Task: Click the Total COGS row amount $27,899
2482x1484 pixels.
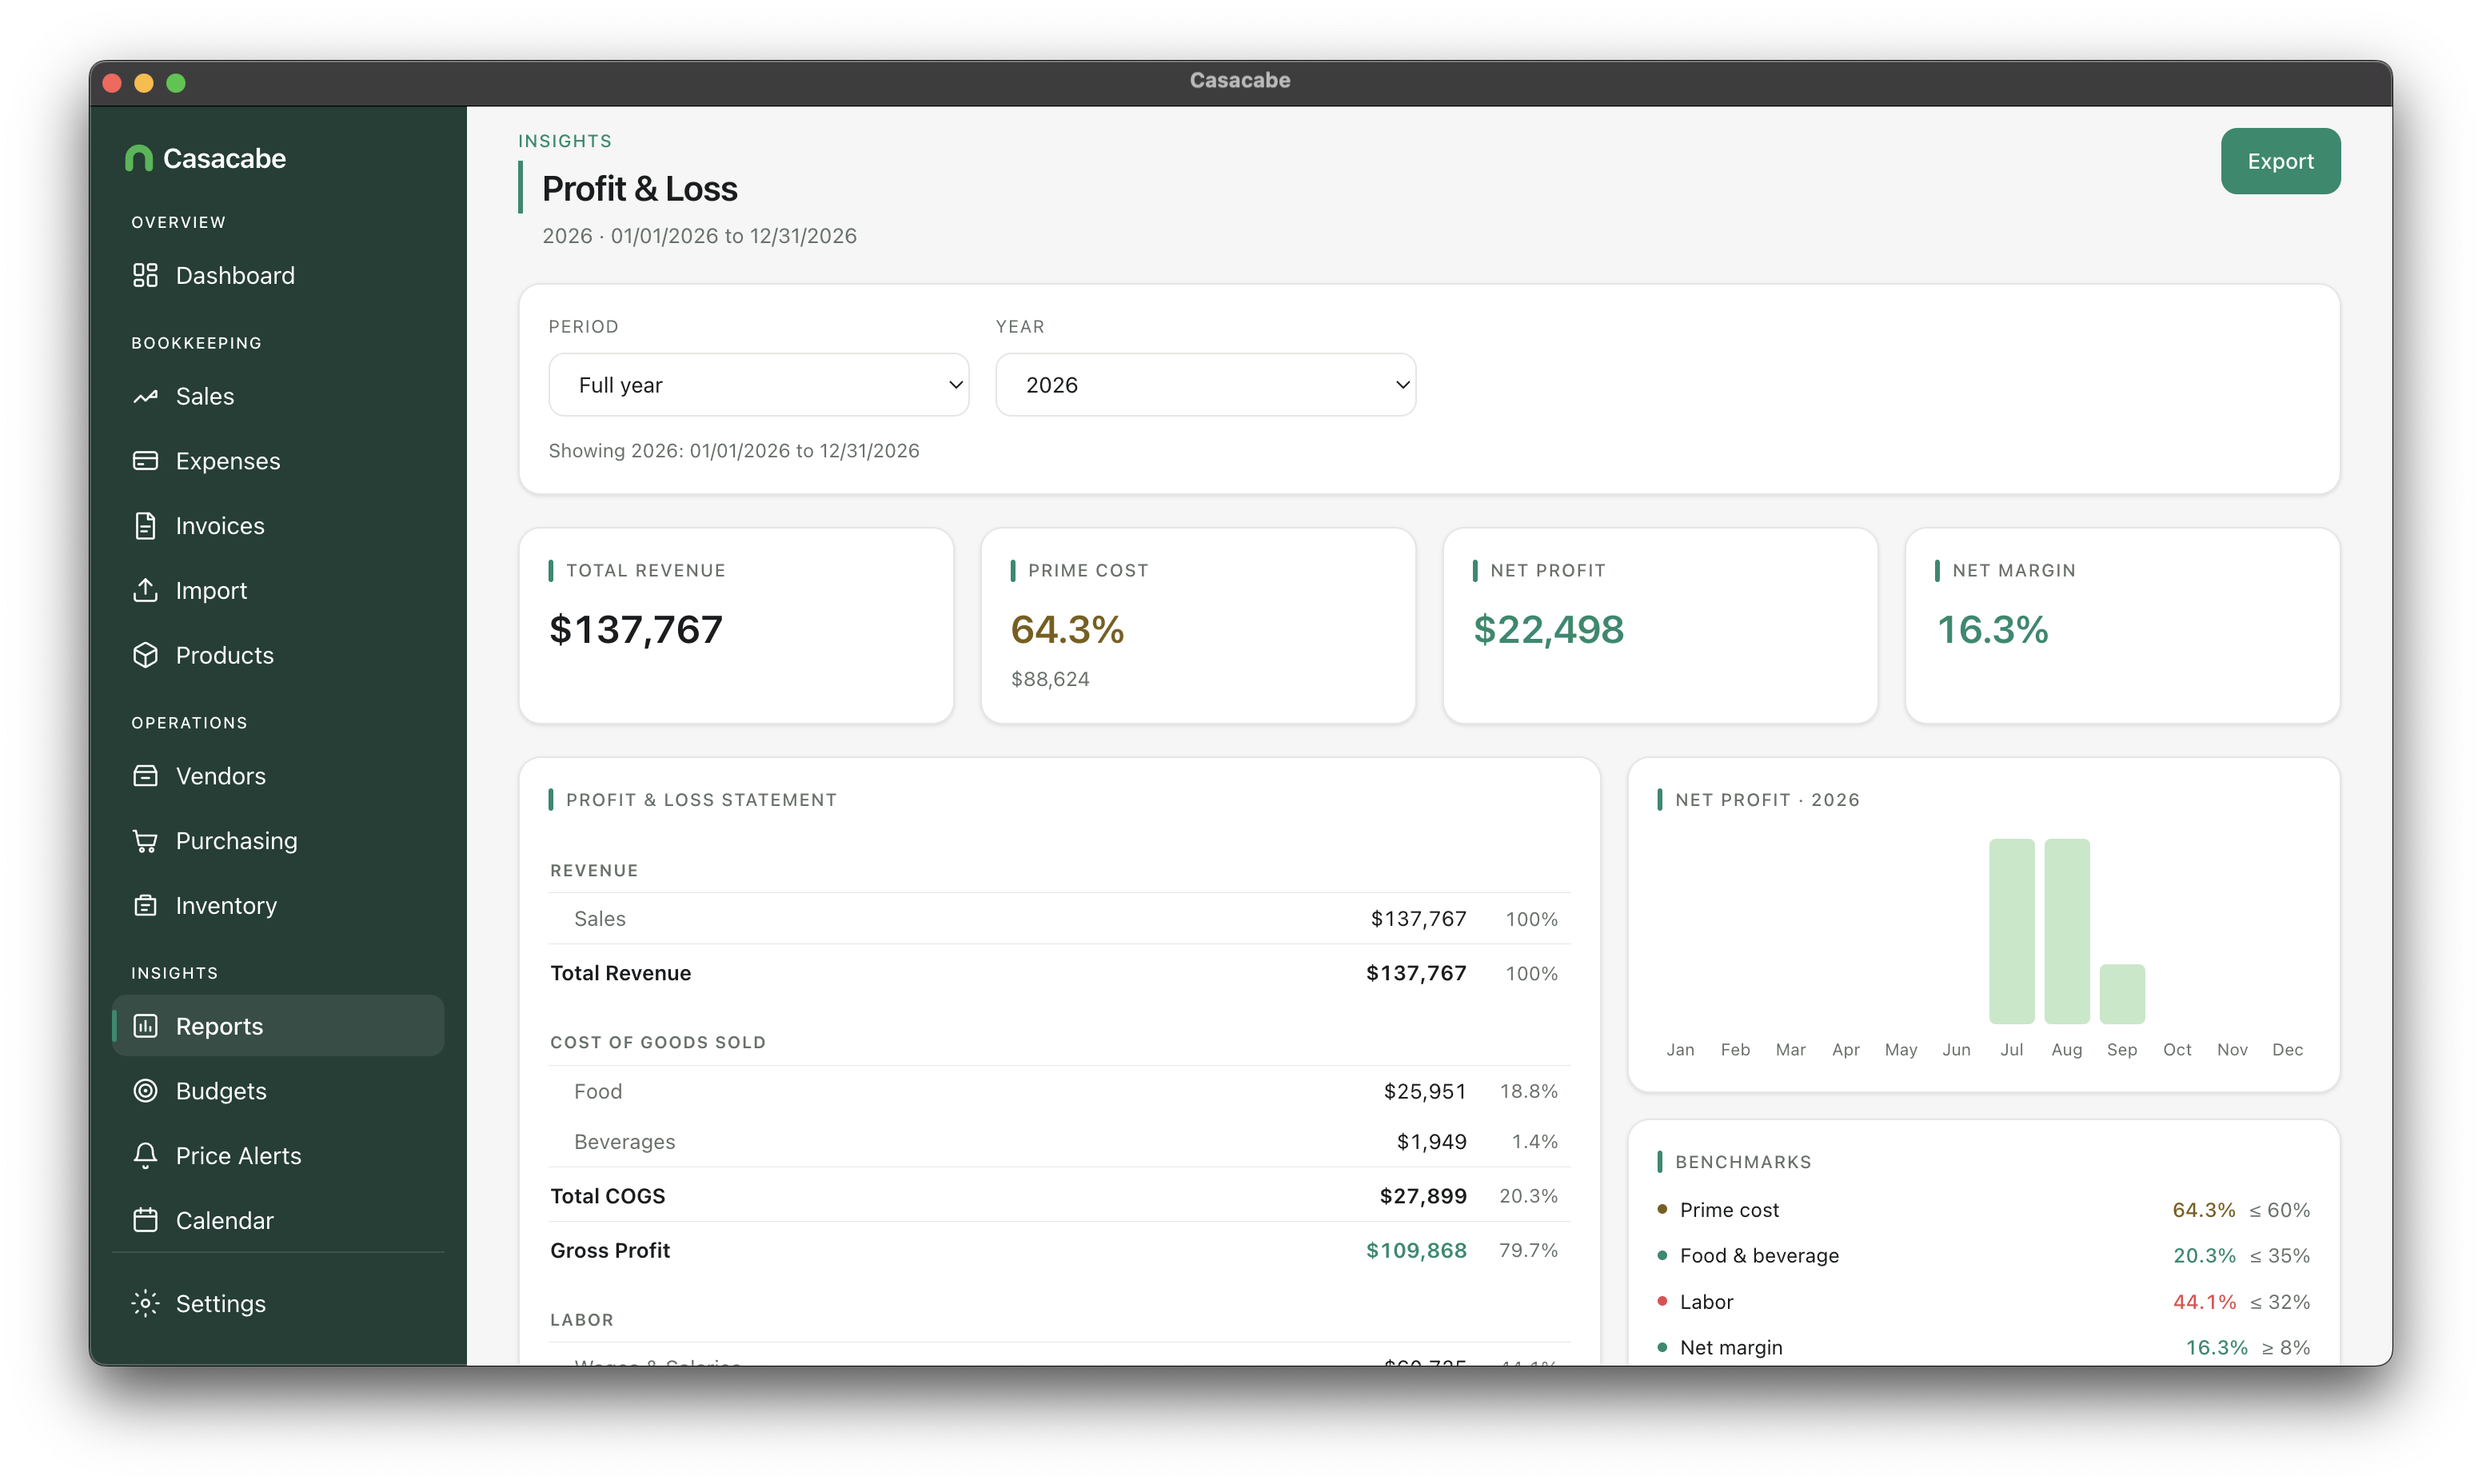Action: click(x=1422, y=1196)
